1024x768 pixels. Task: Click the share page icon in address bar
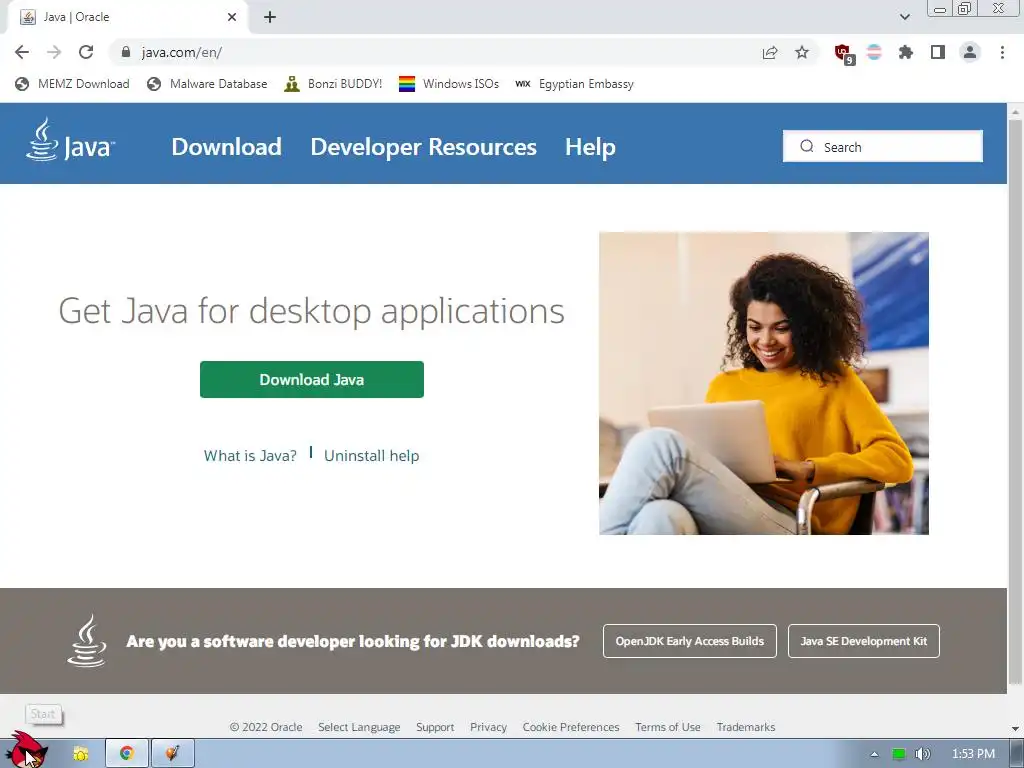(x=770, y=52)
